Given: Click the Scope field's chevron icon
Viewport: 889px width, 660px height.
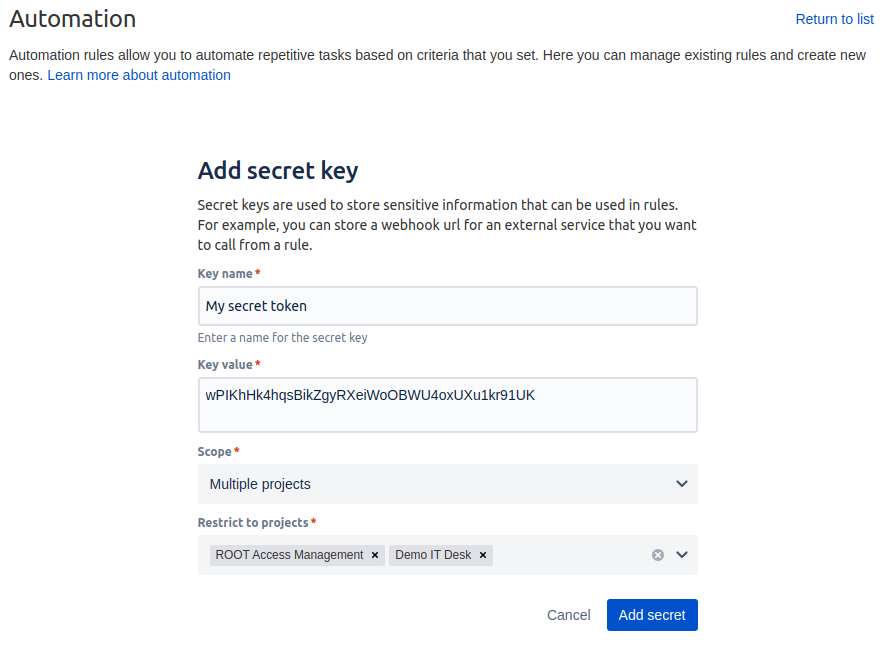Looking at the screenshot, I should tap(681, 484).
